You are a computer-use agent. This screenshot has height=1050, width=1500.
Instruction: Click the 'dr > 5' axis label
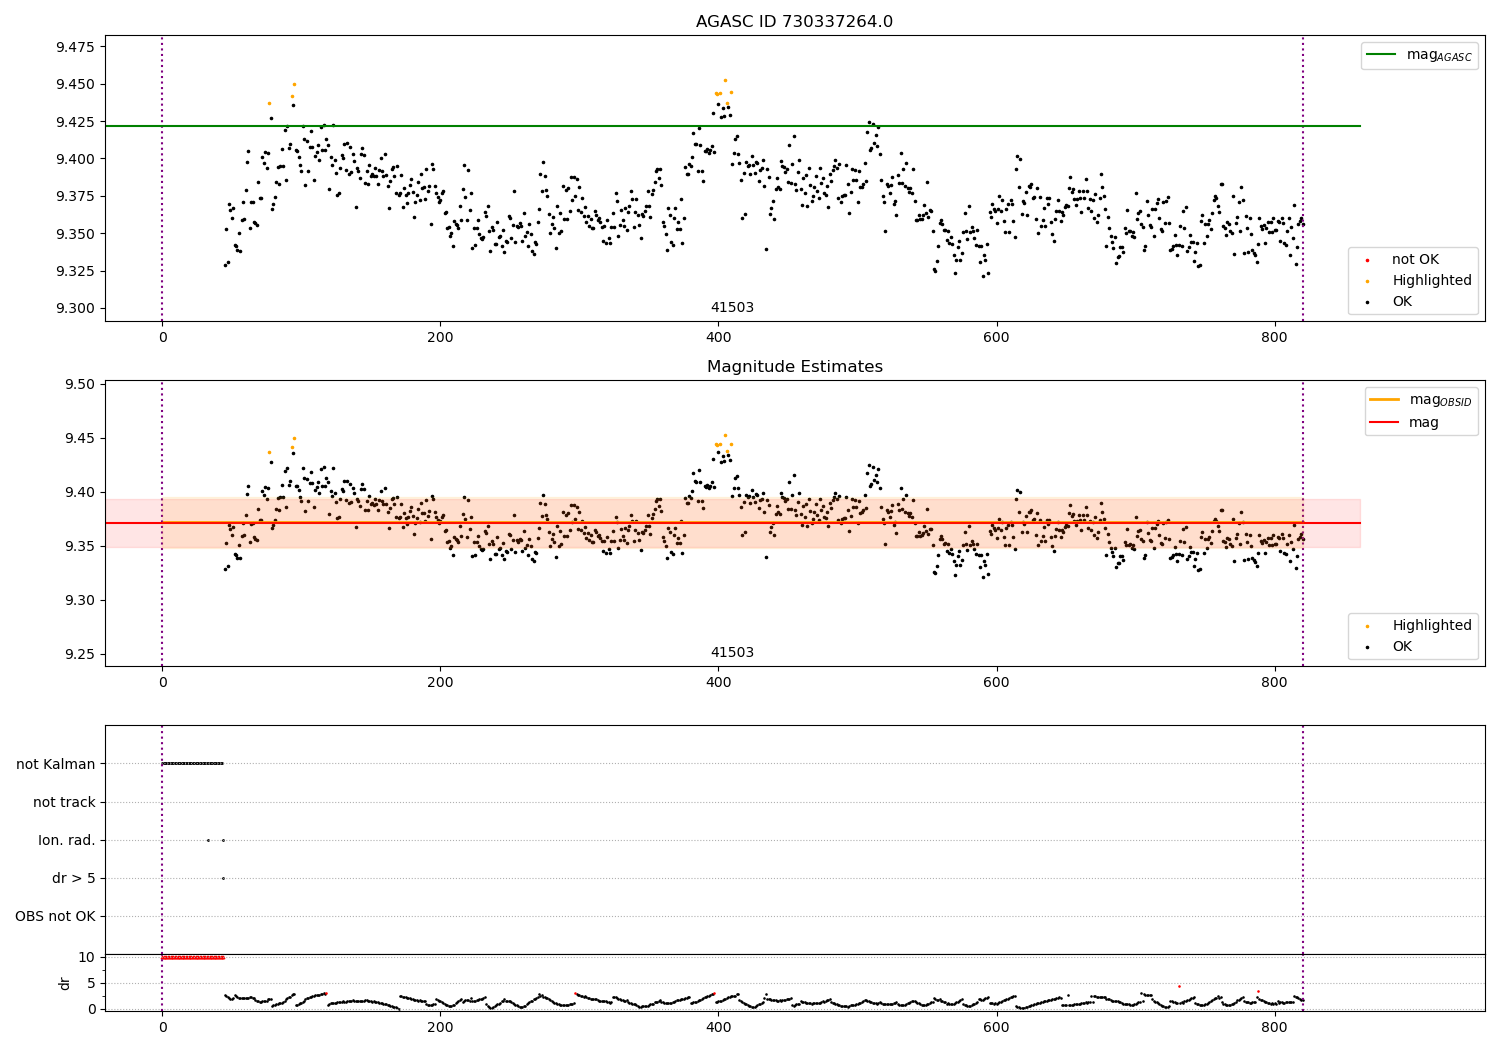point(74,878)
